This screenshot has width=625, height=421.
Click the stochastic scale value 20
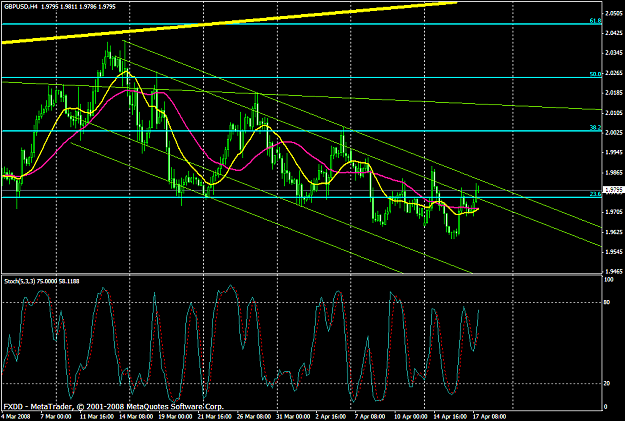click(x=607, y=384)
